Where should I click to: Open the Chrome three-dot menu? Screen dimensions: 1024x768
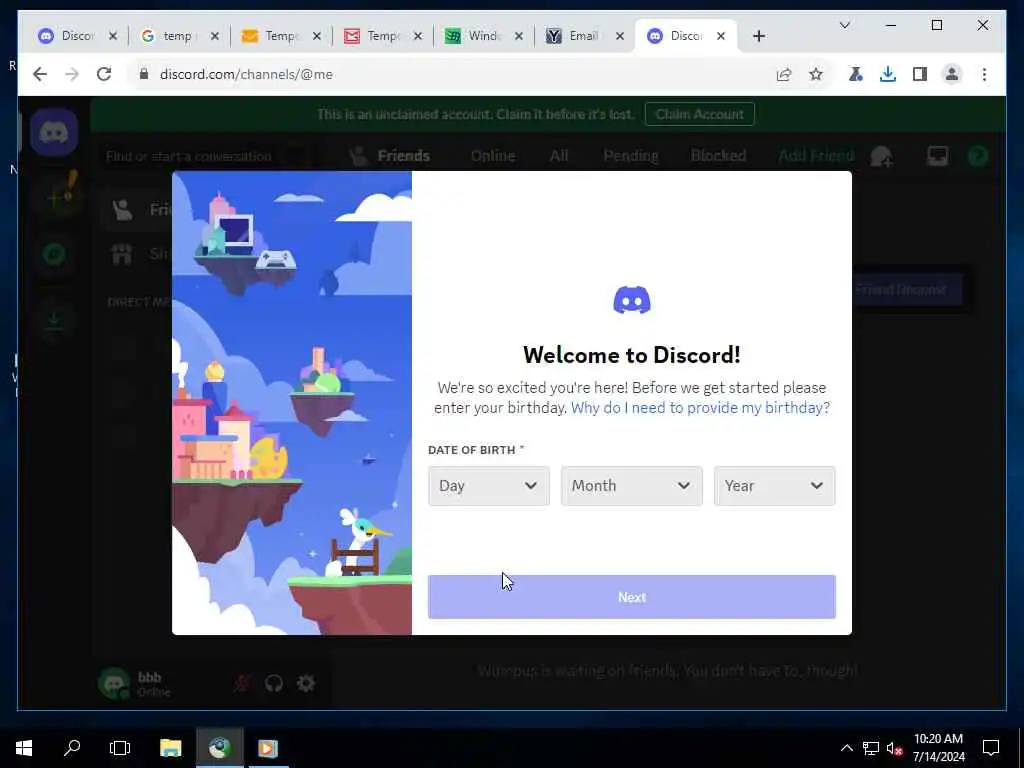984,74
